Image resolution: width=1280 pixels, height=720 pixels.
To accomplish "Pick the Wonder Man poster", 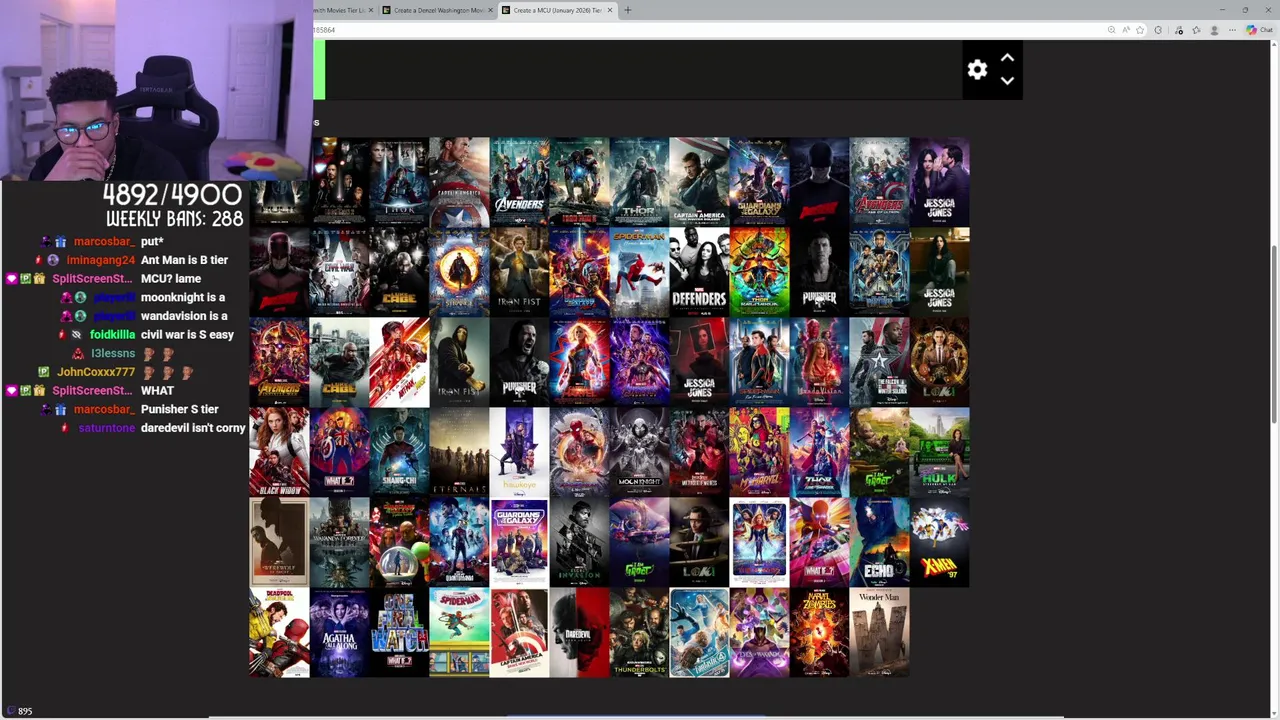I will click(x=879, y=632).
